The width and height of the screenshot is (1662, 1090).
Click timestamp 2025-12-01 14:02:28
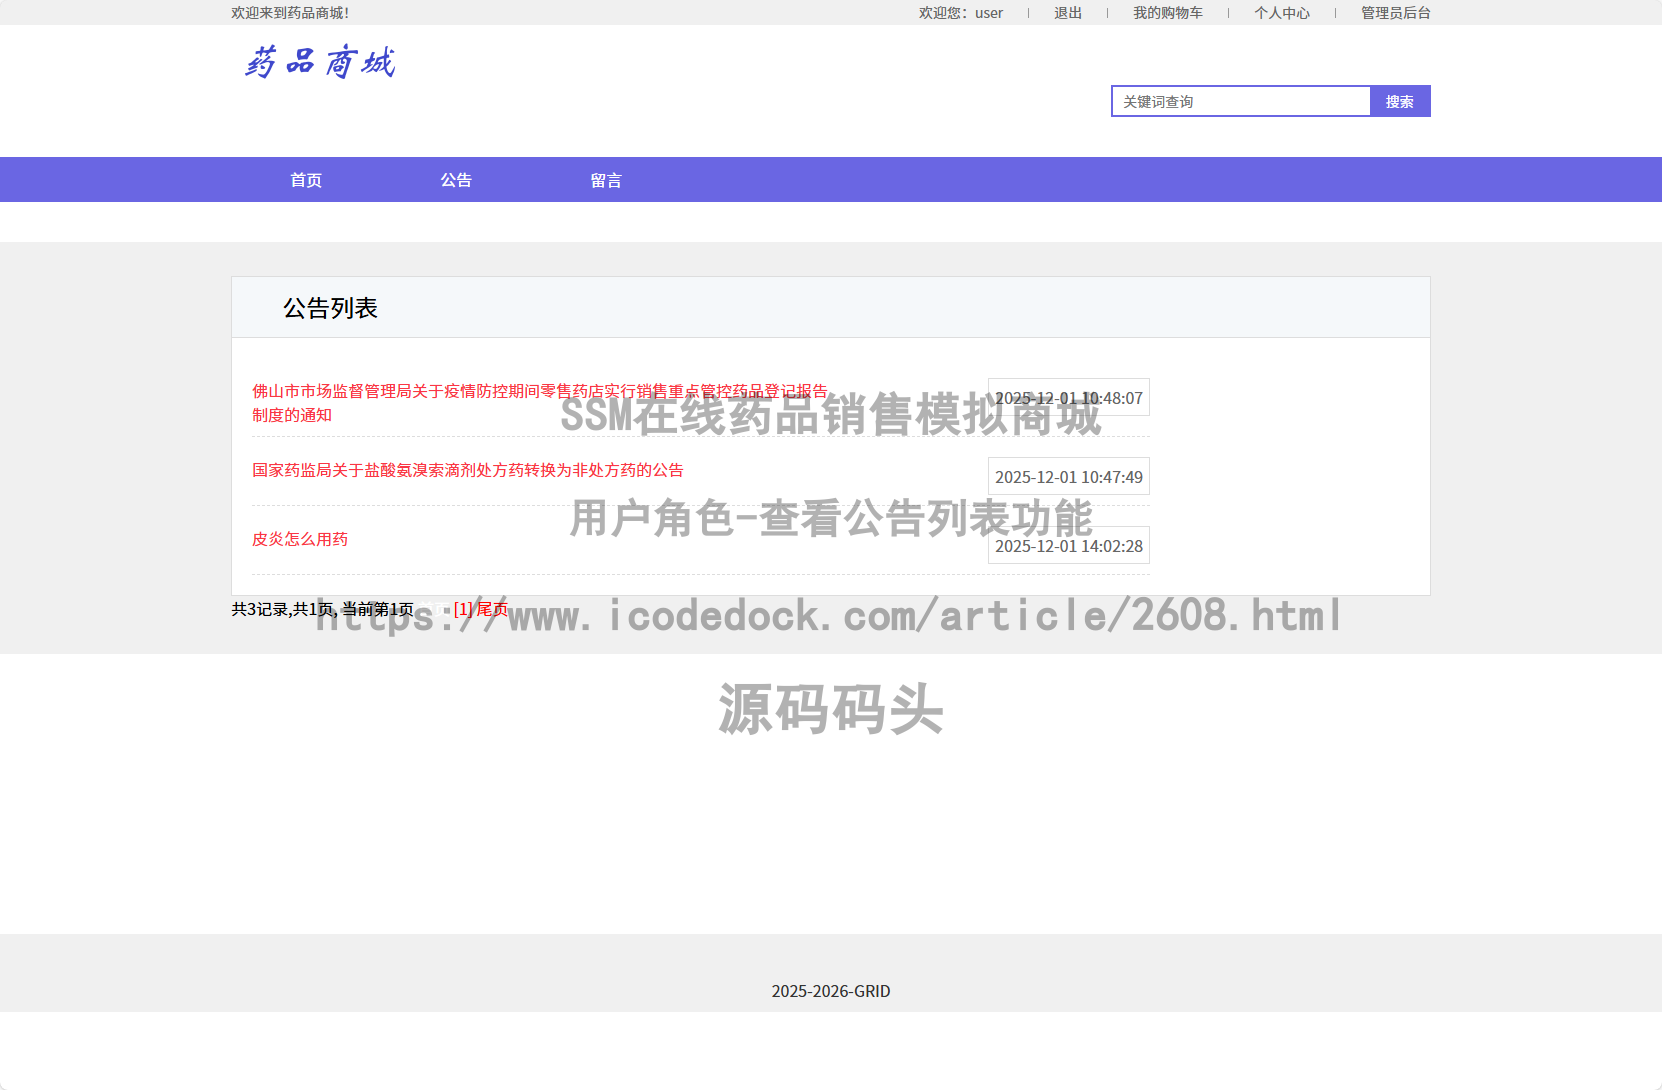click(x=1068, y=546)
